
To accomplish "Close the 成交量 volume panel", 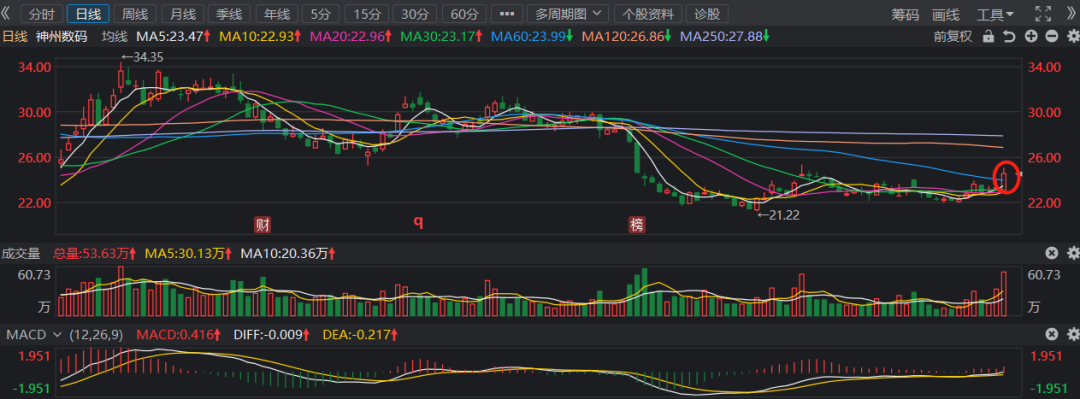I will (1052, 254).
